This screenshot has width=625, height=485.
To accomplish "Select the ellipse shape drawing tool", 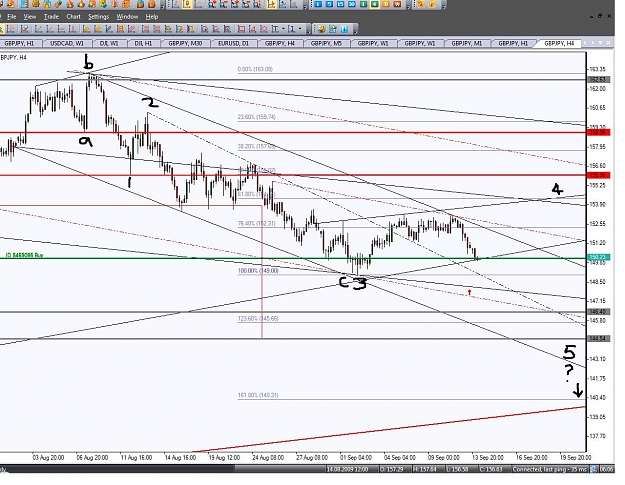I will coord(264,29).
